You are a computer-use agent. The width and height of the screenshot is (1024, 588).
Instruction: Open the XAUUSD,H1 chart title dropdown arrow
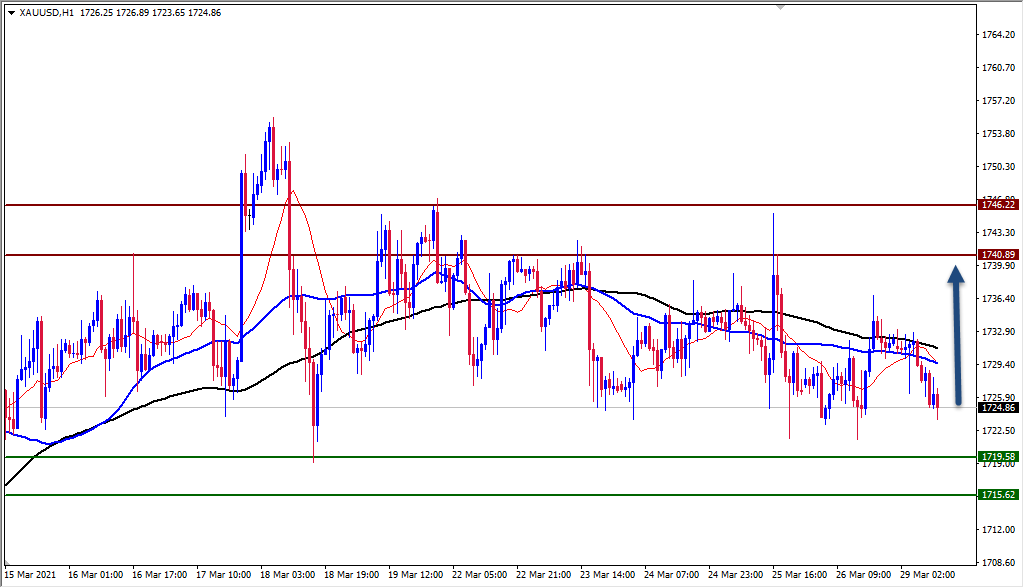point(11,13)
